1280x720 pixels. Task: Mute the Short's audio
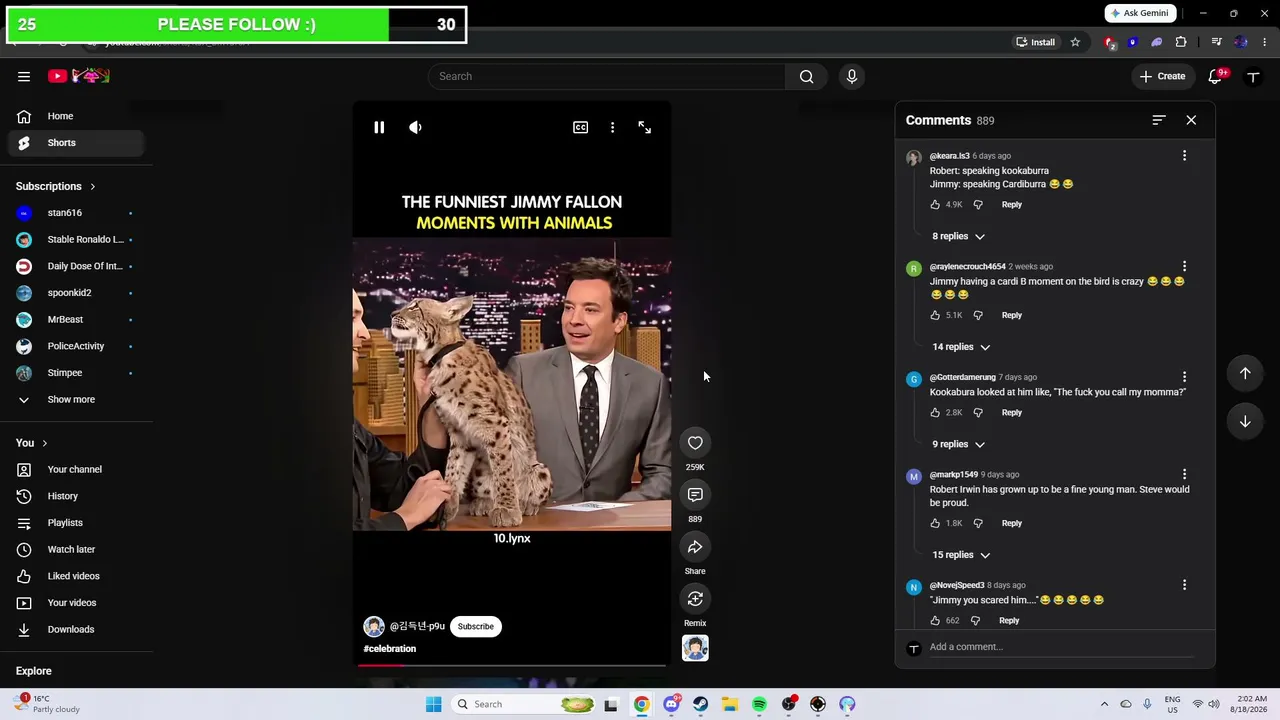click(x=415, y=127)
